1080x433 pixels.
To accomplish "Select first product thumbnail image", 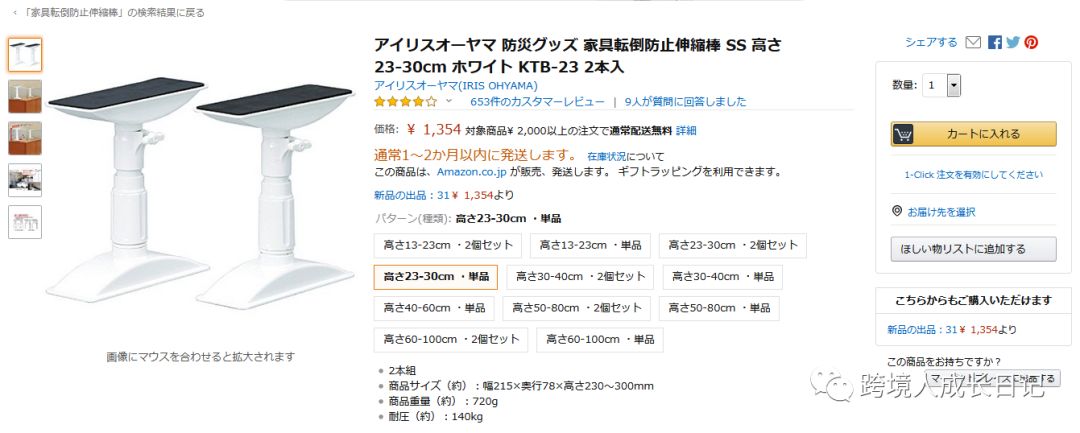I will point(25,55).
